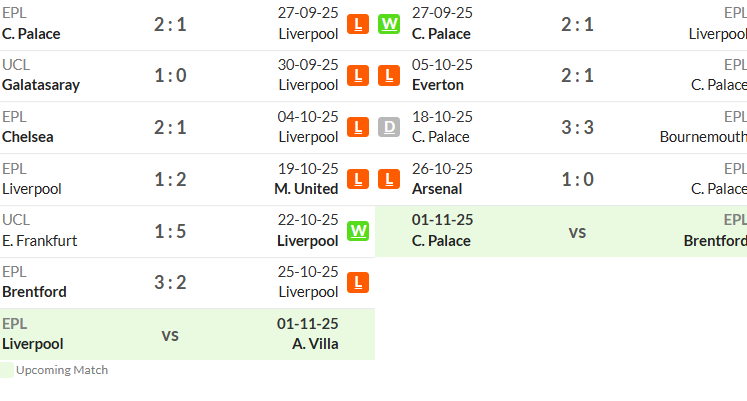Click the Upcoming Match legend swatch
The height and width of the screenshot is (401, 747).
[7, 370]
